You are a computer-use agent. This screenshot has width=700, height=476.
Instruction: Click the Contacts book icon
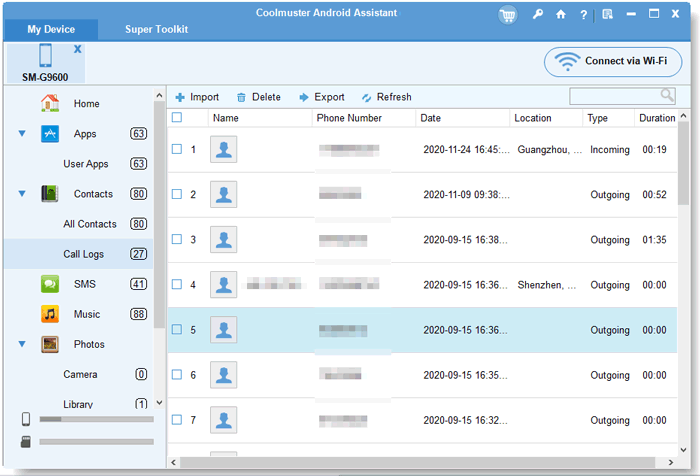(50, 194)
